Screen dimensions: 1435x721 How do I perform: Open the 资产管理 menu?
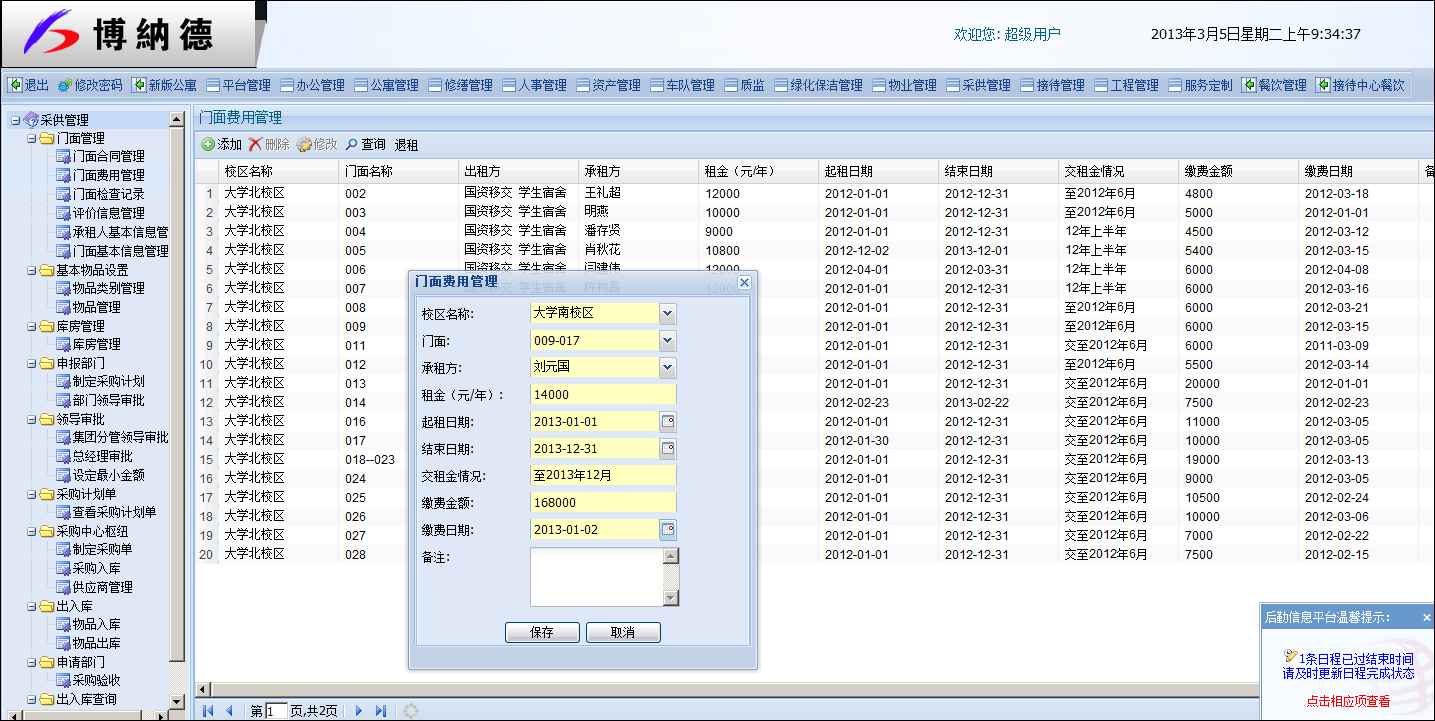[x=608, y=85]
